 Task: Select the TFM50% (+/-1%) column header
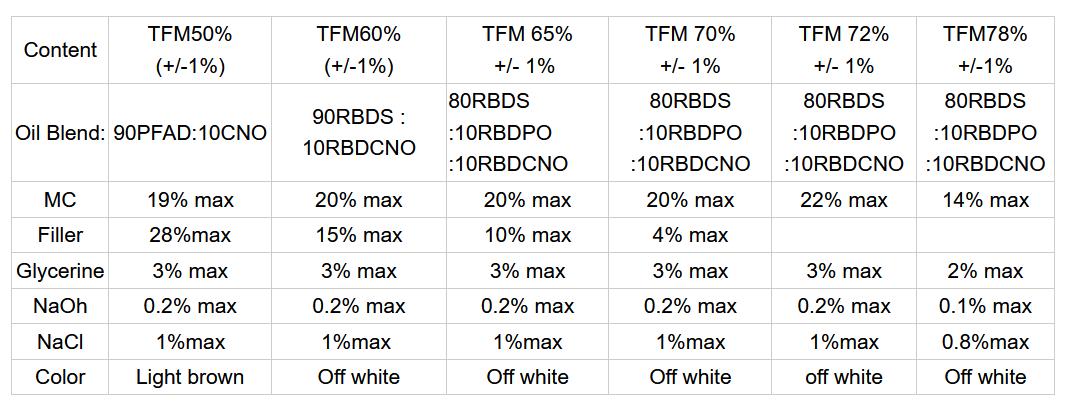pyautogui.click(x=190, y=50)
